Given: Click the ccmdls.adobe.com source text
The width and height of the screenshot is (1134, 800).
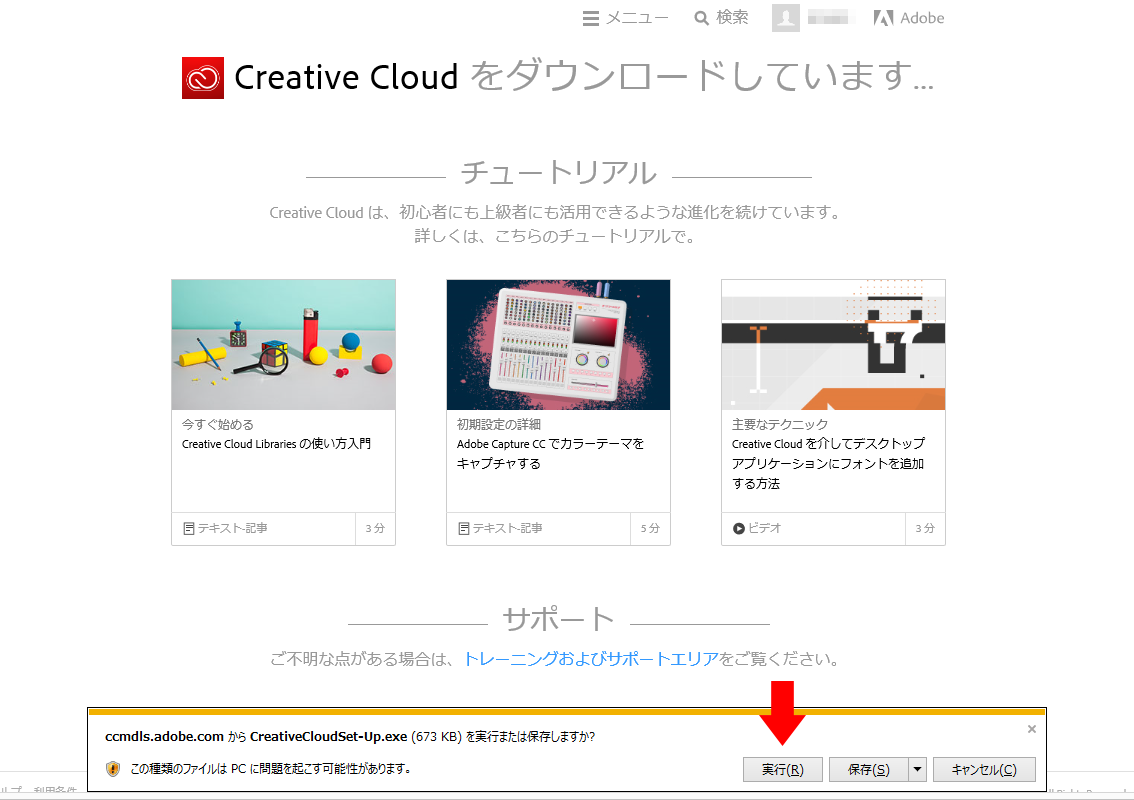Looking at the screenshot, I should 164,736.
